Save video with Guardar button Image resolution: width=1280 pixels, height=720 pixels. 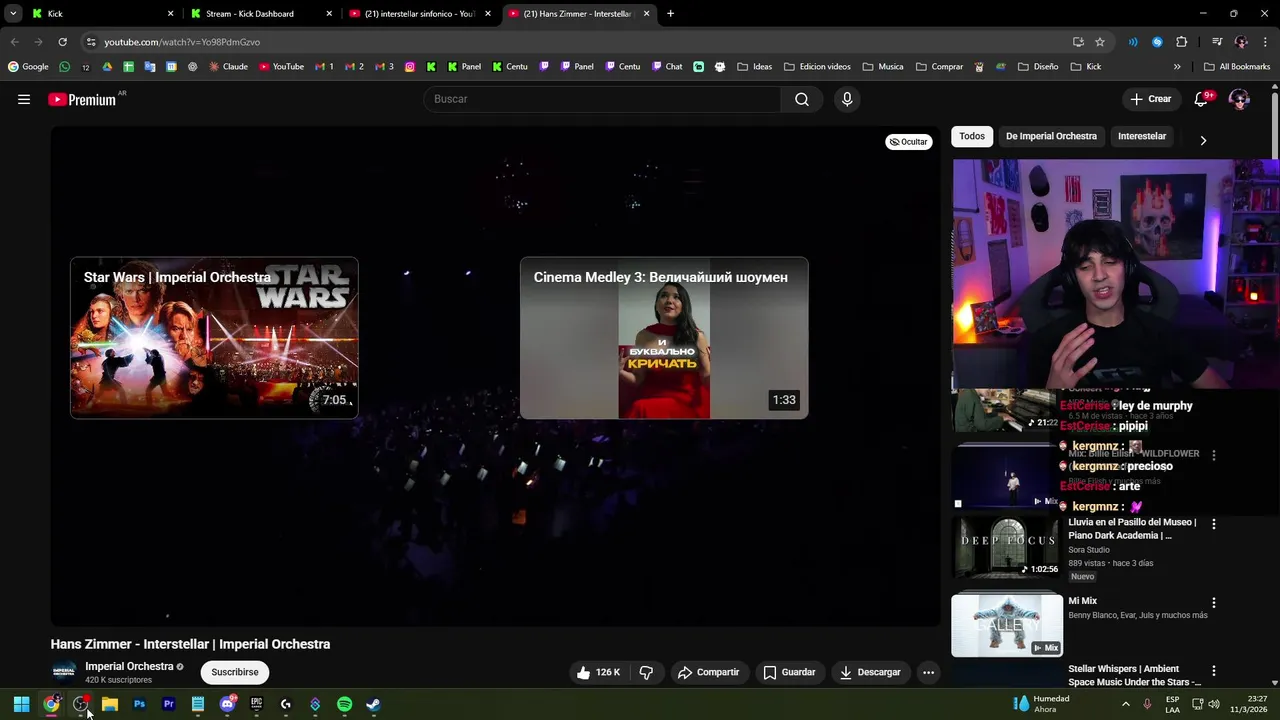(x=789, y=672)
